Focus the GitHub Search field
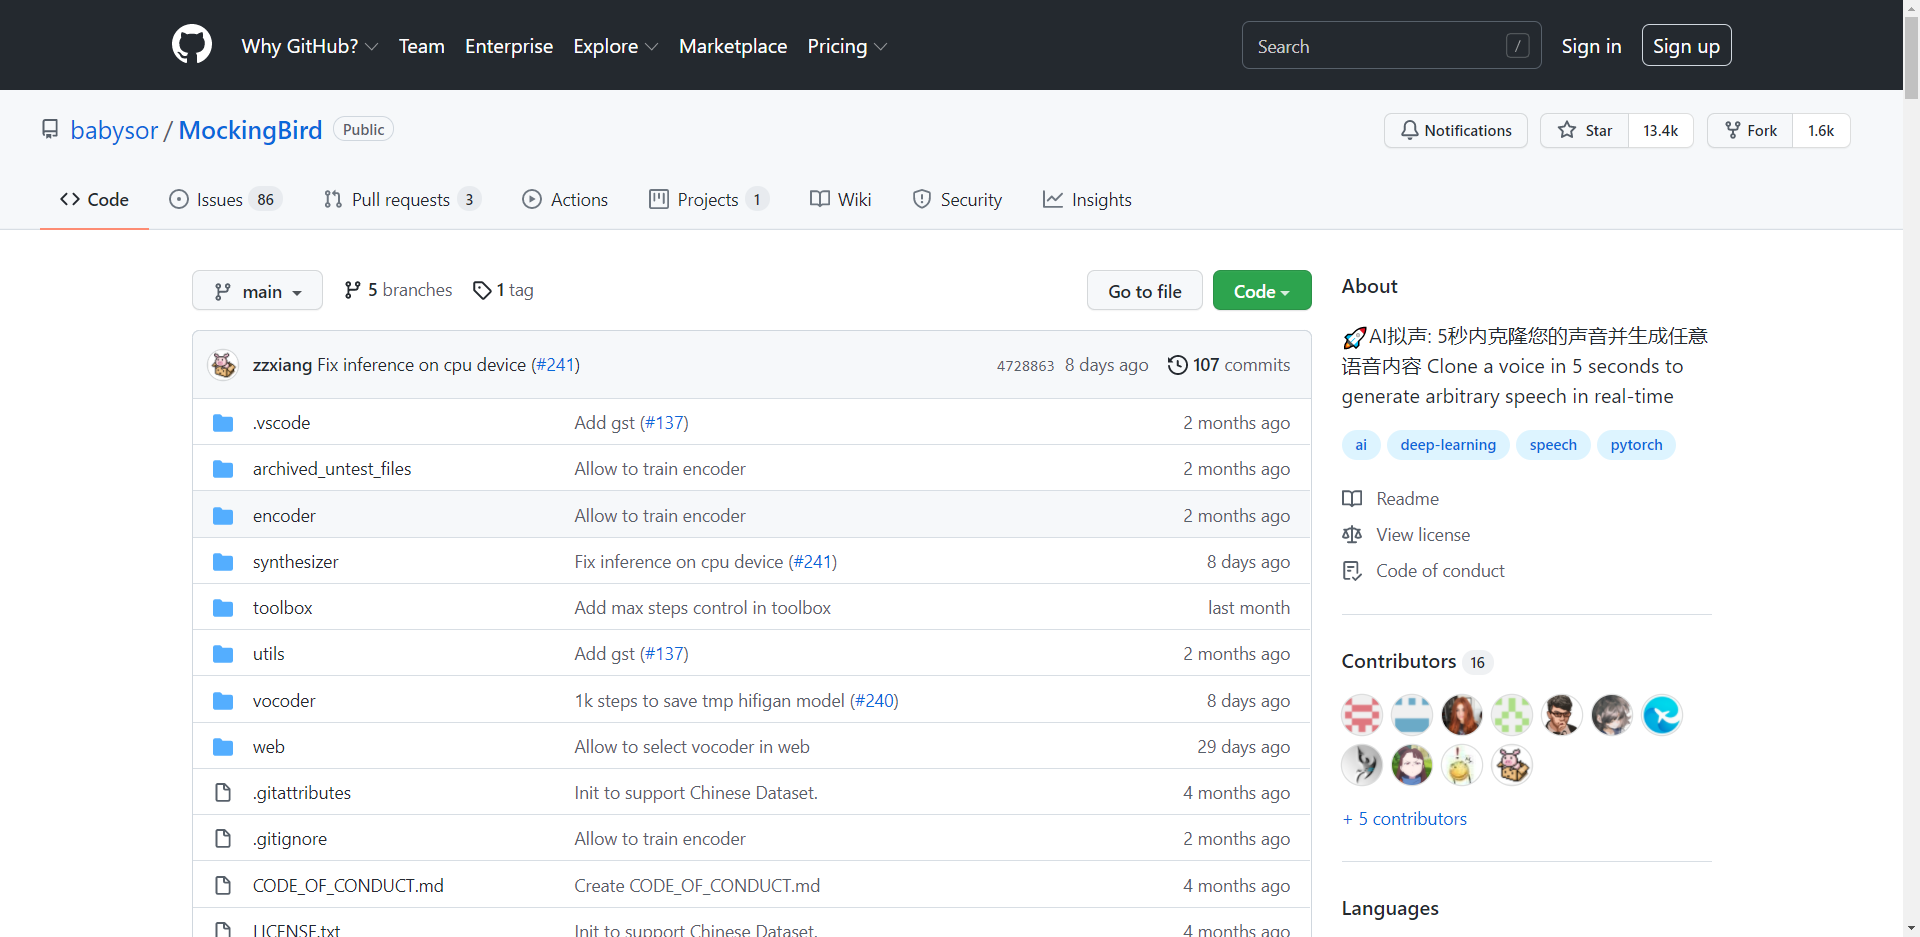Image resolution: width=1920 pixels, height=937 pixels. click(1391, 45)
